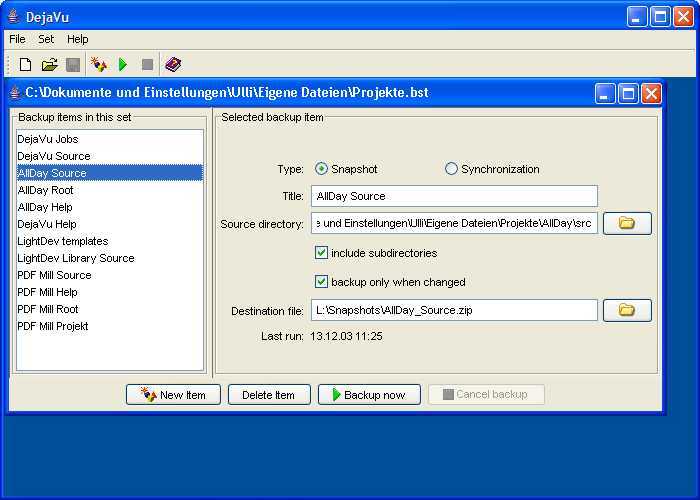Screen dimensions: 700x500
Task: Click the Projekte.bst window Java icon
Action: tap(15, 92)
